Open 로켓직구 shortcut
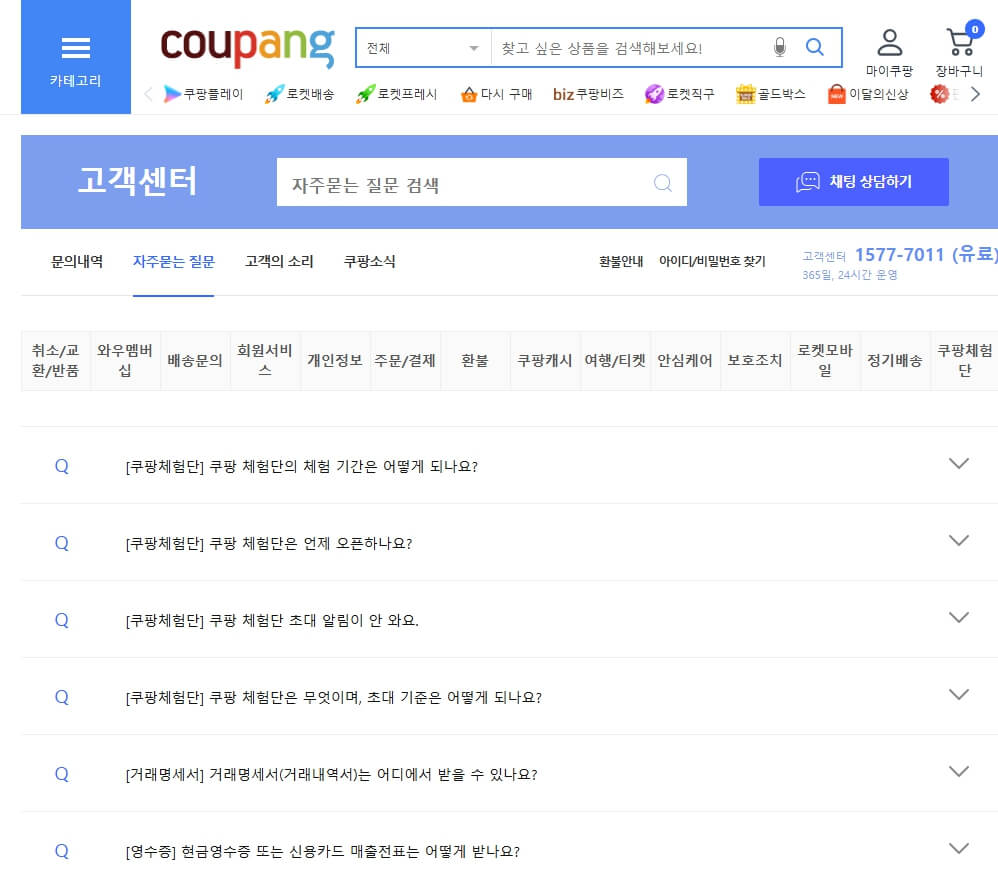 click(x=679, y=94)
